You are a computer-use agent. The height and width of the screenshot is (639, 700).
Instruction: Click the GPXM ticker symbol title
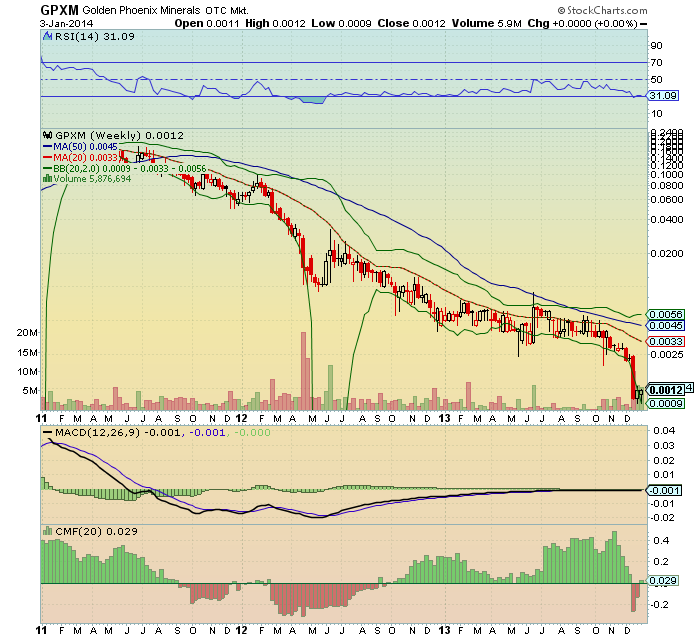pyautogui.click(x=59, y=10)
